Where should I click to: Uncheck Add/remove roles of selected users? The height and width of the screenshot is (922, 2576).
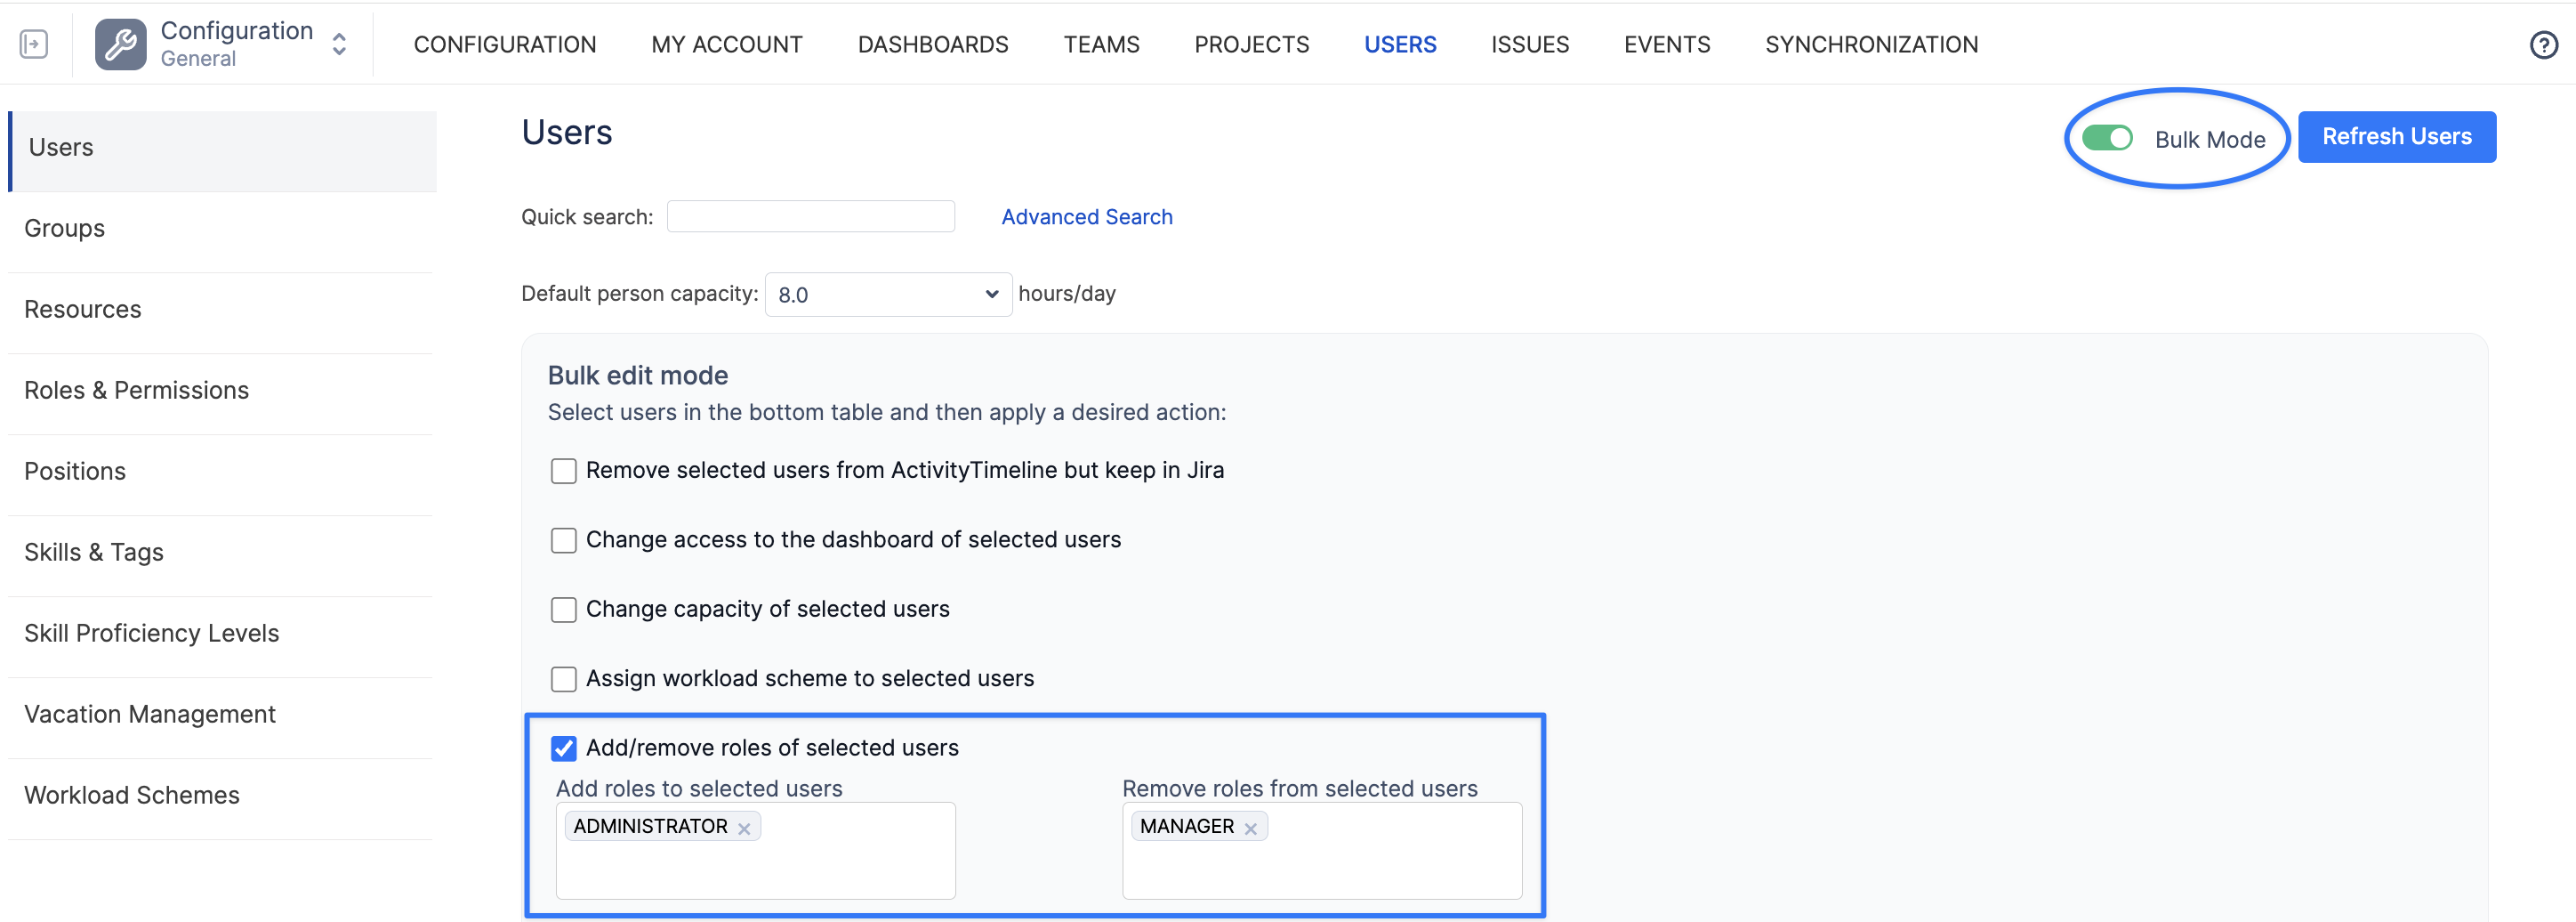564,748
